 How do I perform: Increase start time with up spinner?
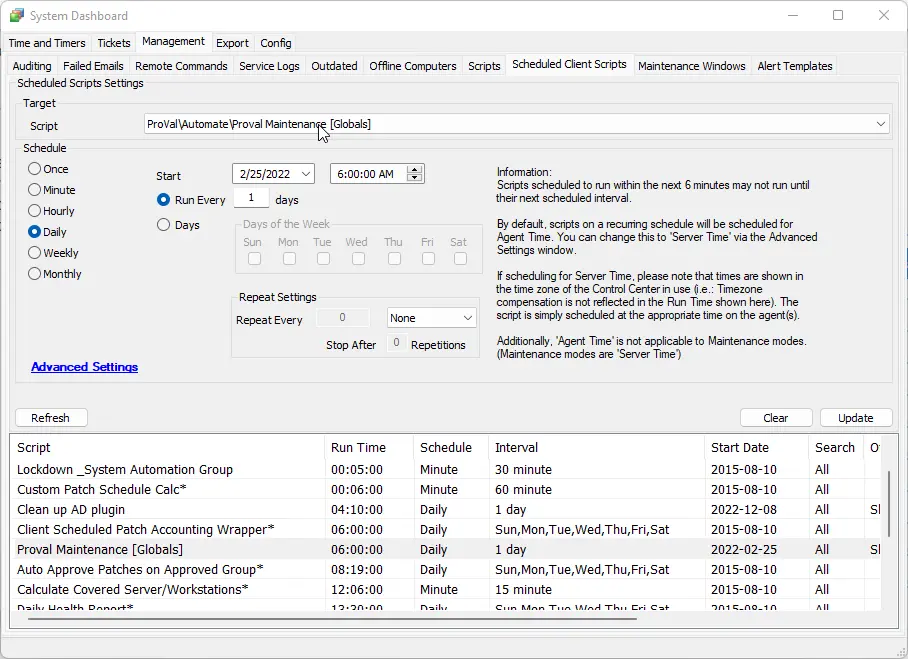click(414, 170)
